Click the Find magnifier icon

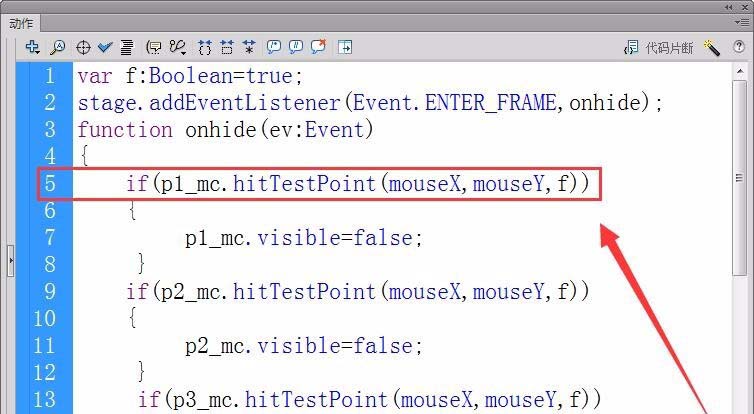[x=58, y=47]
